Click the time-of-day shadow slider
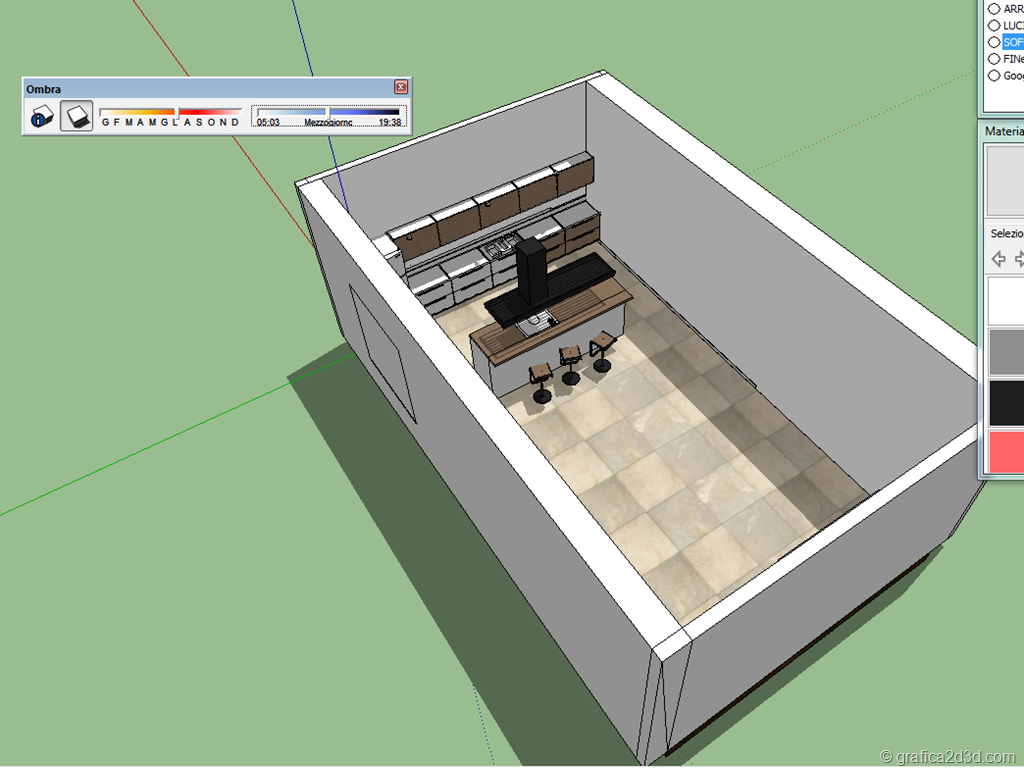This screenshot has height=768, width=1024. (329, 112)
